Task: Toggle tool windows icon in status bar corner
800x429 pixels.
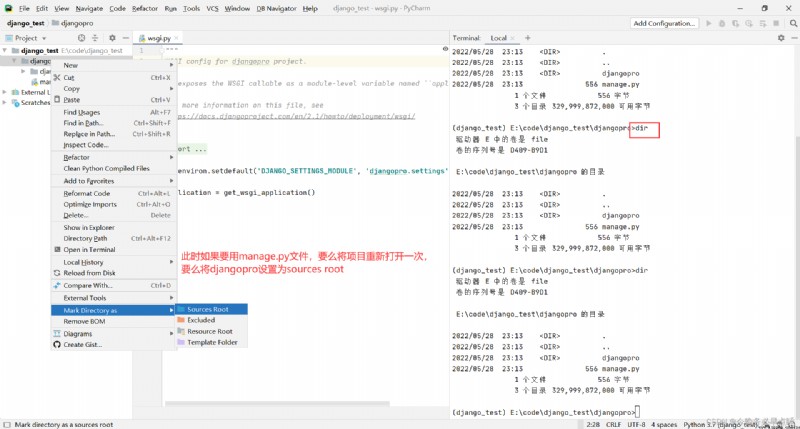Action: (x=7, y=424)
